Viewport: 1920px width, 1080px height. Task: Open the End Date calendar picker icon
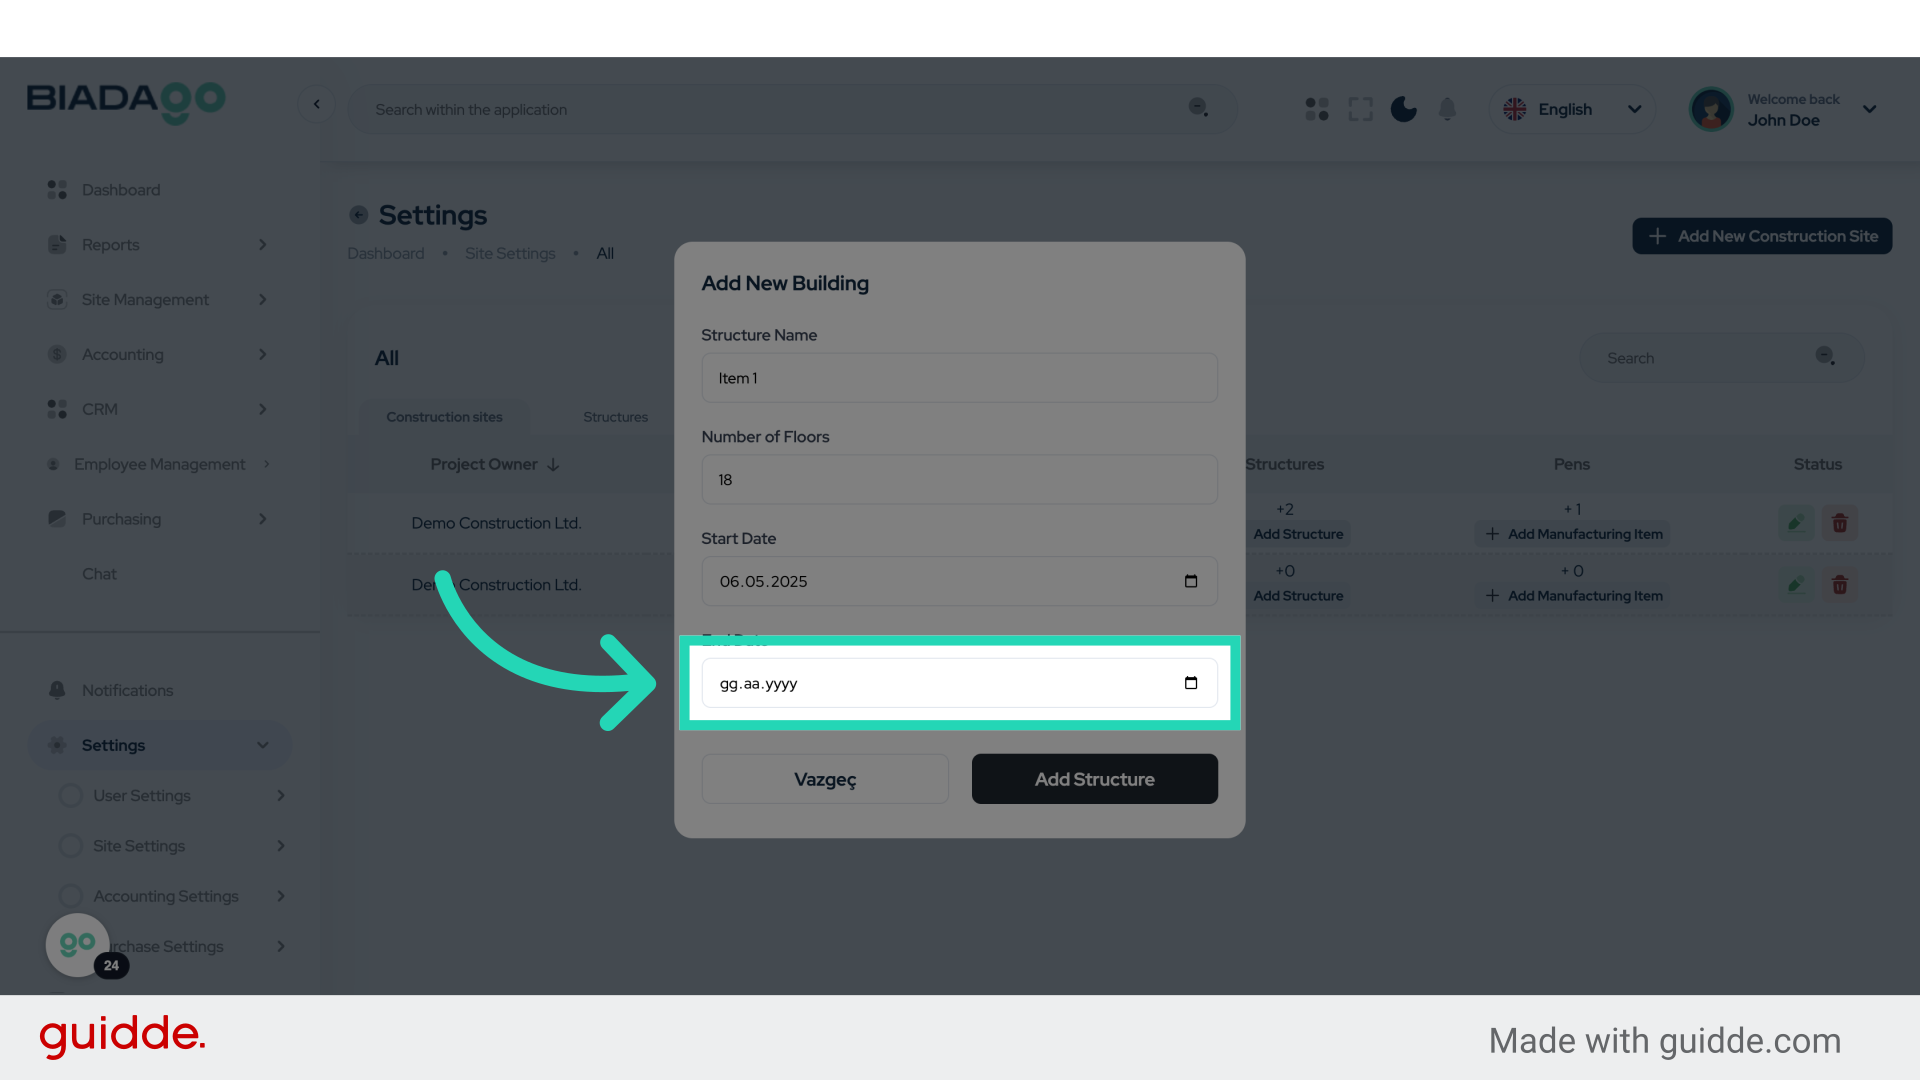(1190, 683)
